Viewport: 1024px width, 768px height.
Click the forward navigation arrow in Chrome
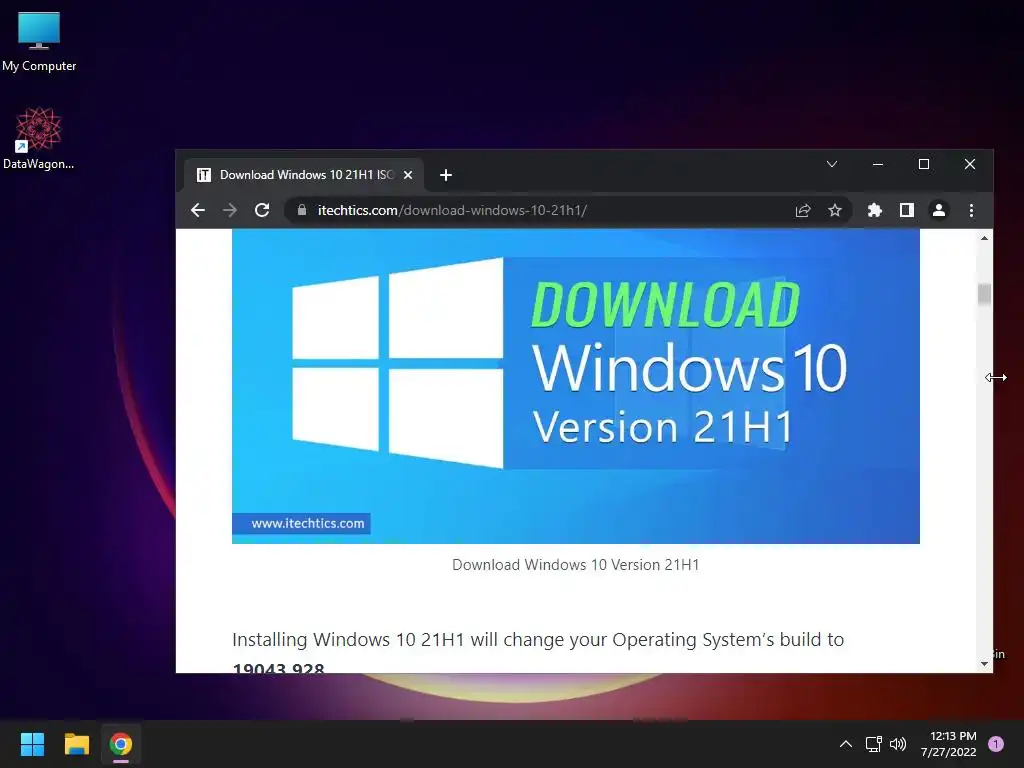[x=230, y=210]
